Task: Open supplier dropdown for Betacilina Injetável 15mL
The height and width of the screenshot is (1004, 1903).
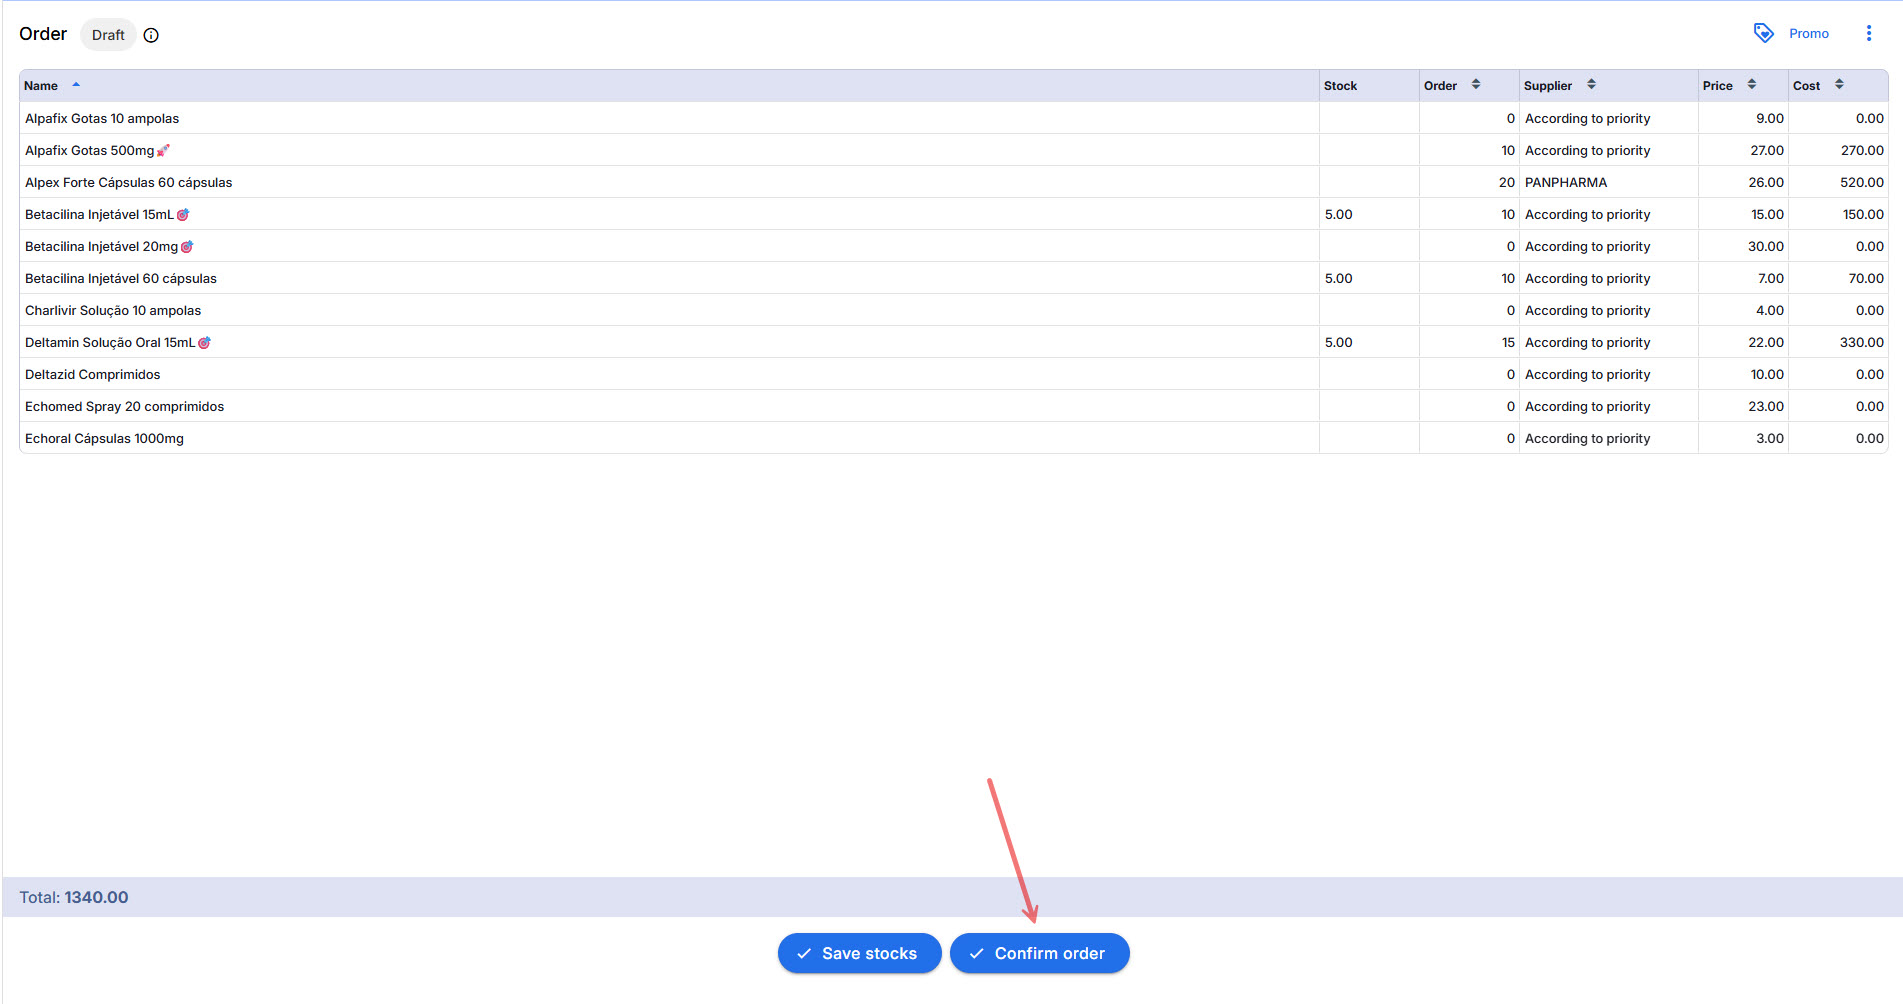Action: 1608,214
